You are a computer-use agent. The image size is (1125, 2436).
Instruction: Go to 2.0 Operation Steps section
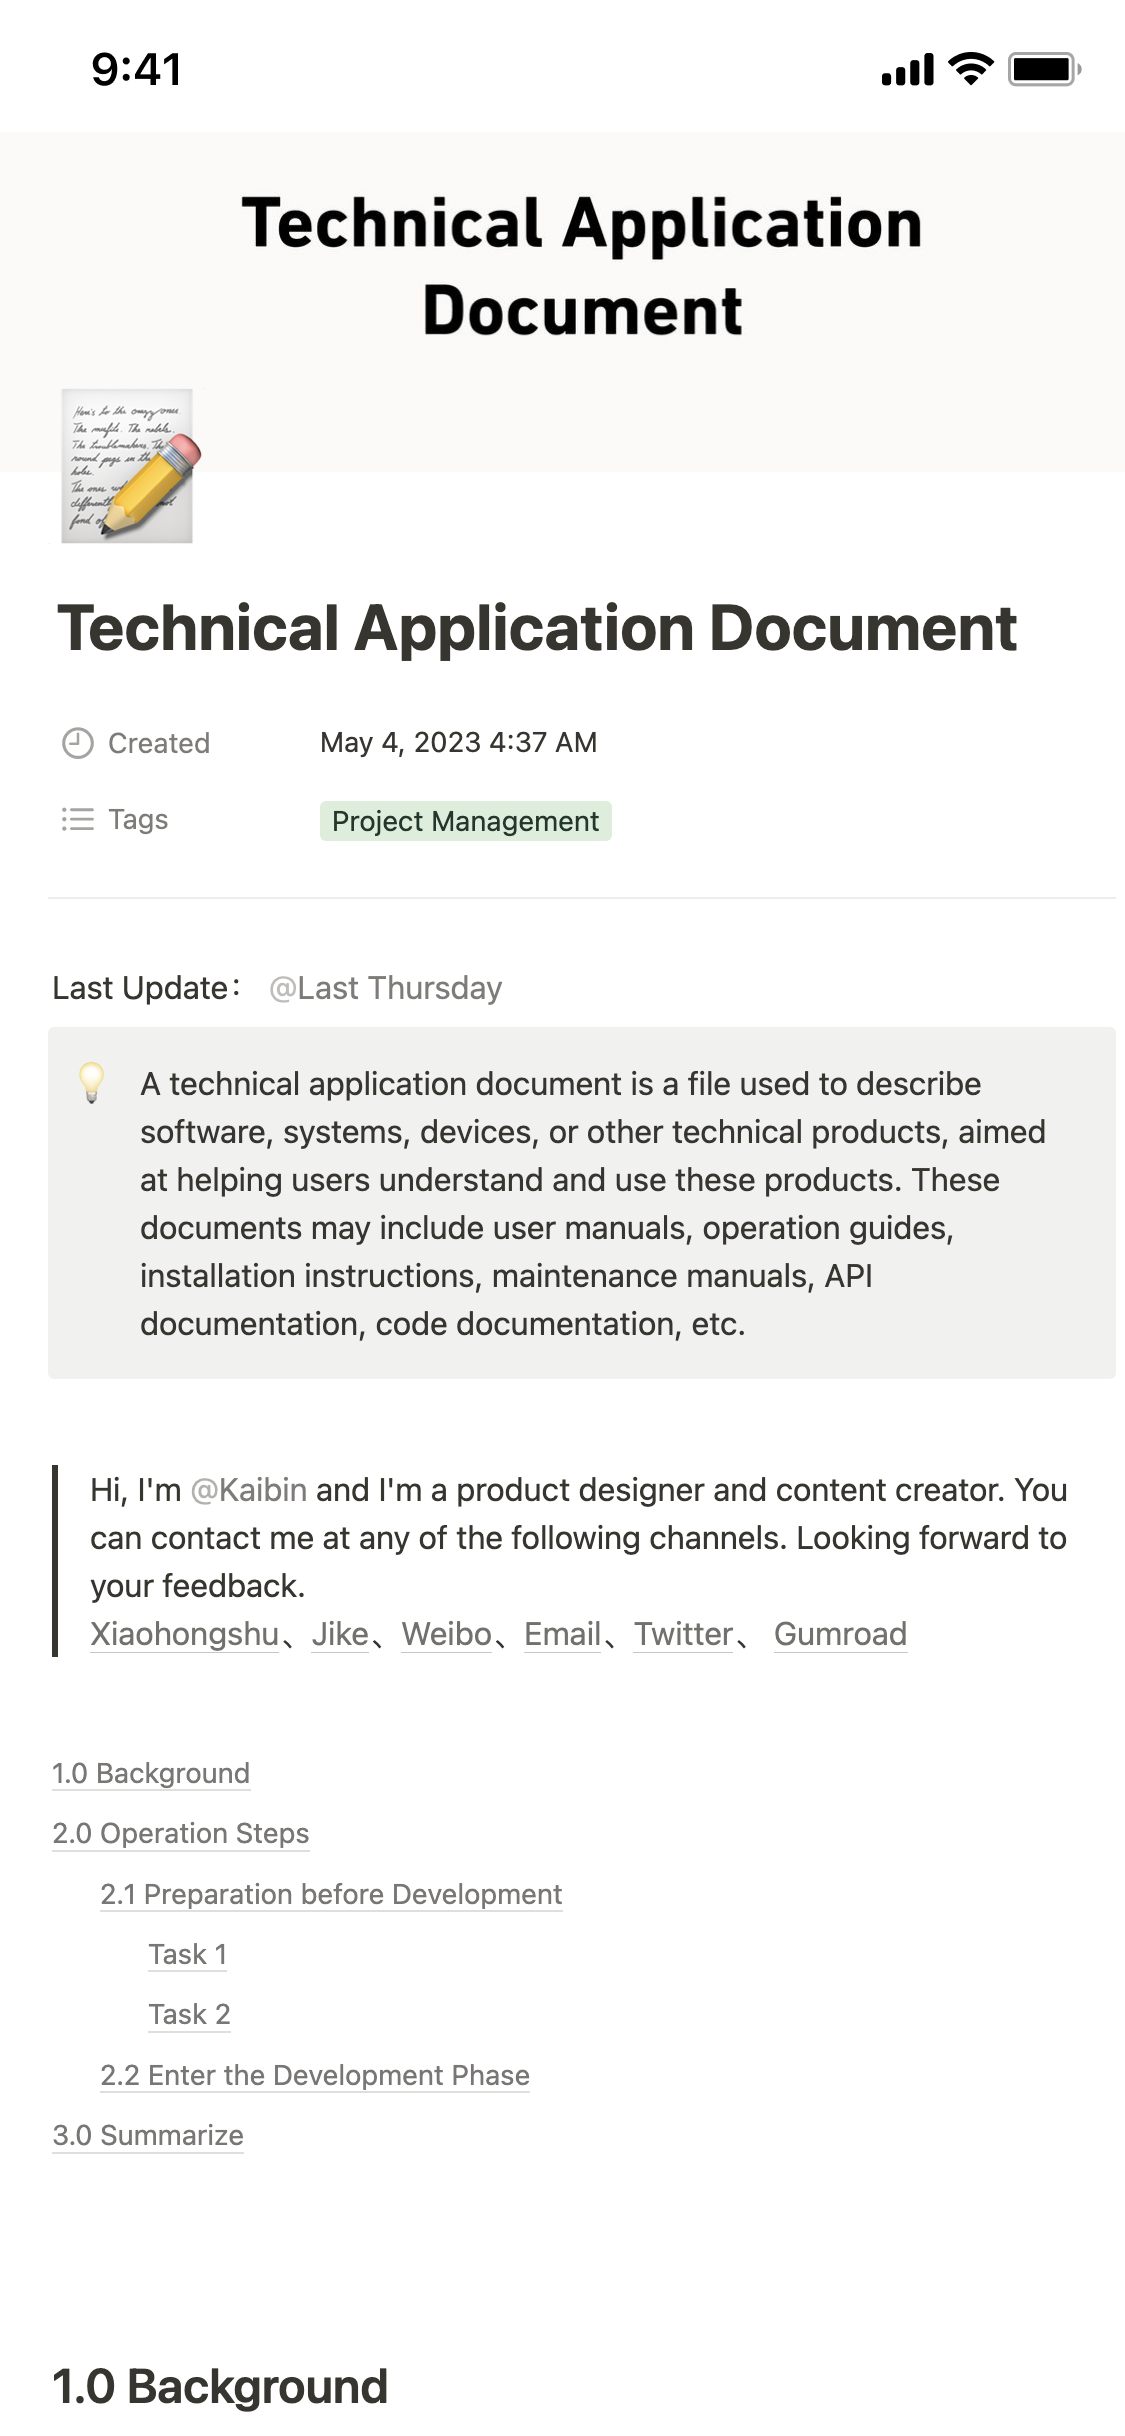point(181,1833)
